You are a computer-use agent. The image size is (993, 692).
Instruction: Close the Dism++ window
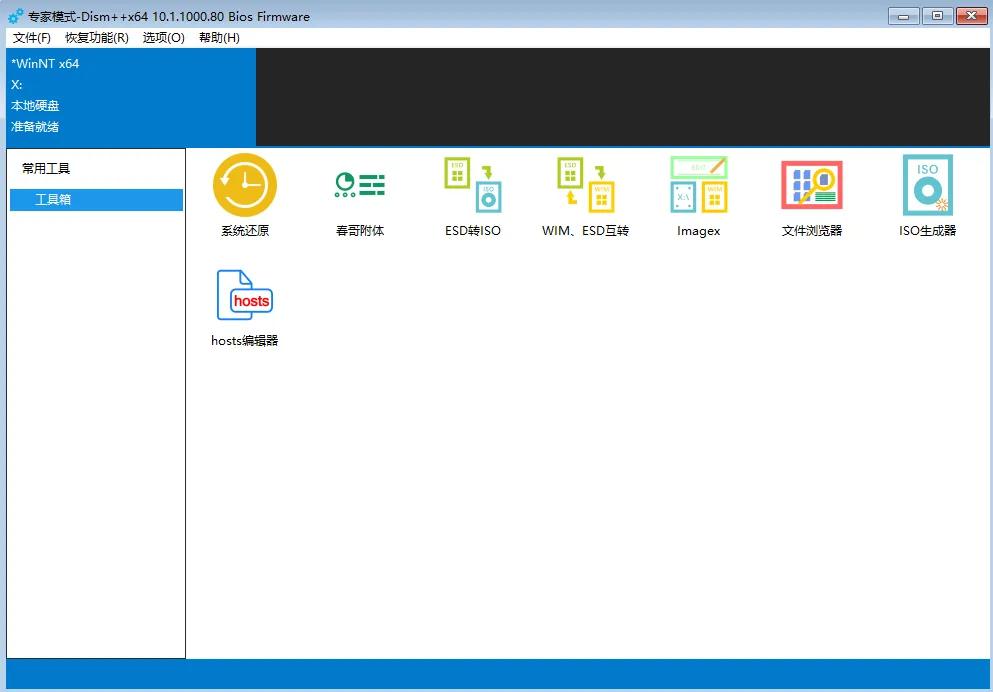point(971,15)
